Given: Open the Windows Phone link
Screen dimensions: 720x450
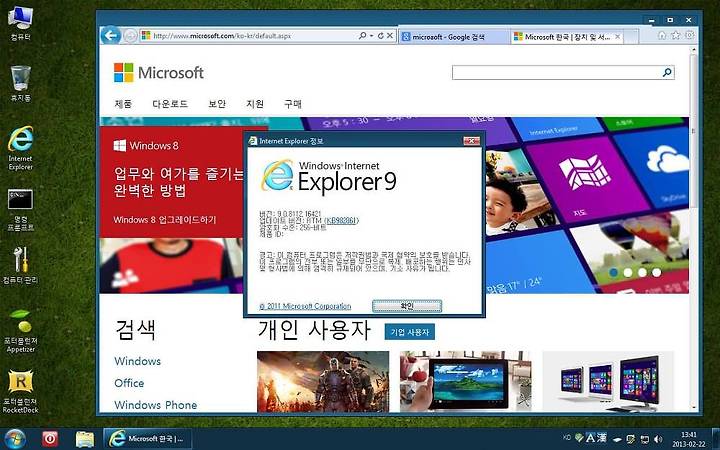Looking at the screenshot, I should click(156, 405).
